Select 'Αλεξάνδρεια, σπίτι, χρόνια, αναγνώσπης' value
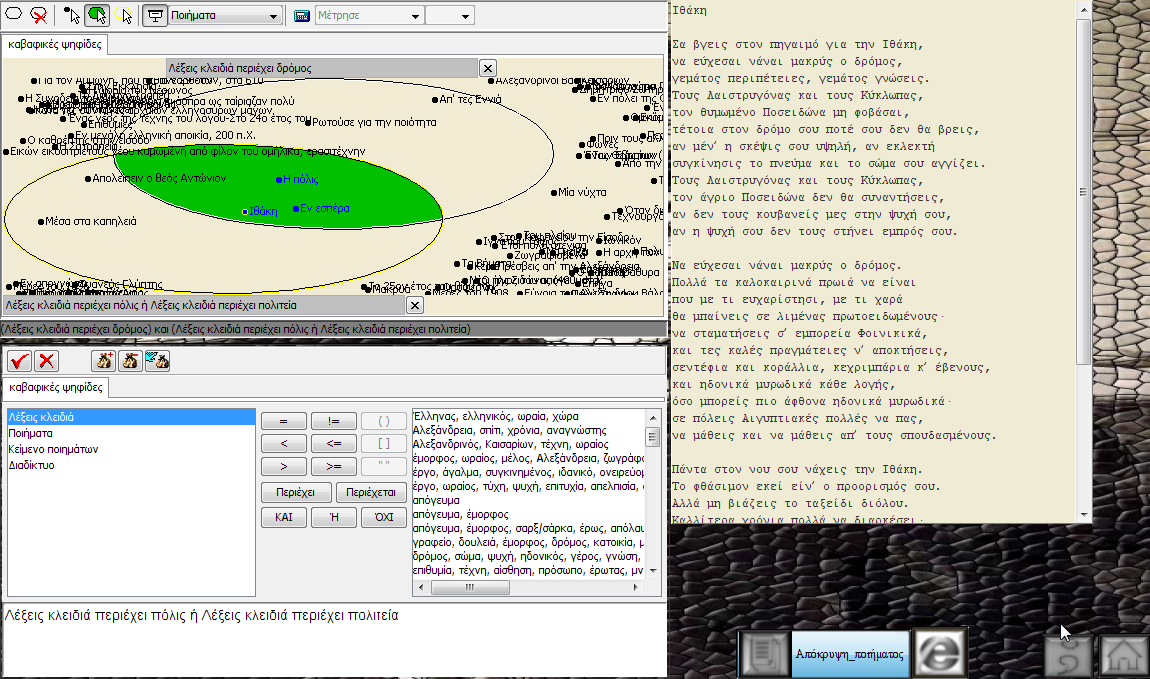The image size is (1150, 679). click(x=528, y=430)
